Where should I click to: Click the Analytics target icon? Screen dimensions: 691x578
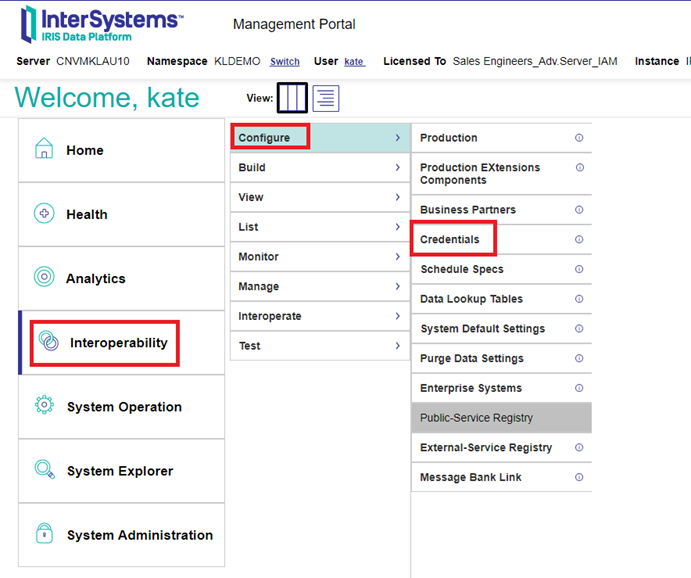(44, 278)
